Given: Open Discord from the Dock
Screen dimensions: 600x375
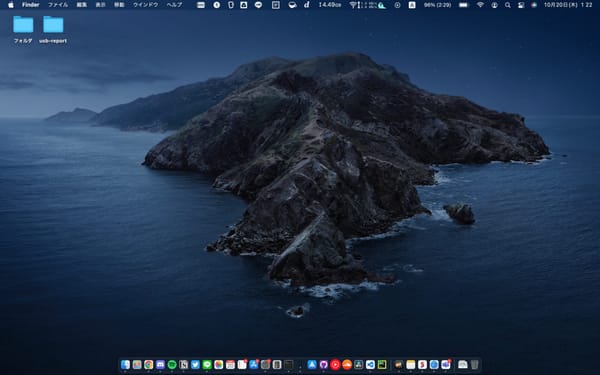Looking at the screenshot, I should point(160,365).
